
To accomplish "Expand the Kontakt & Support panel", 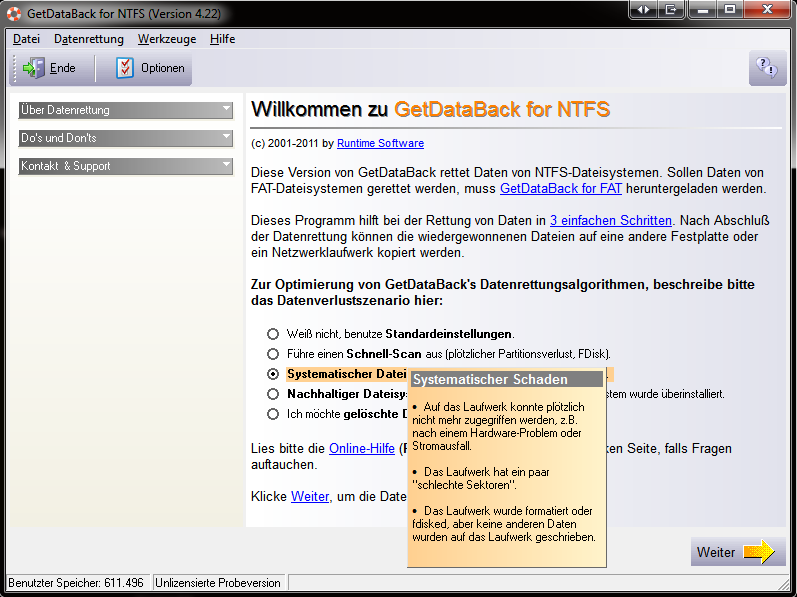I will (126, 166).
